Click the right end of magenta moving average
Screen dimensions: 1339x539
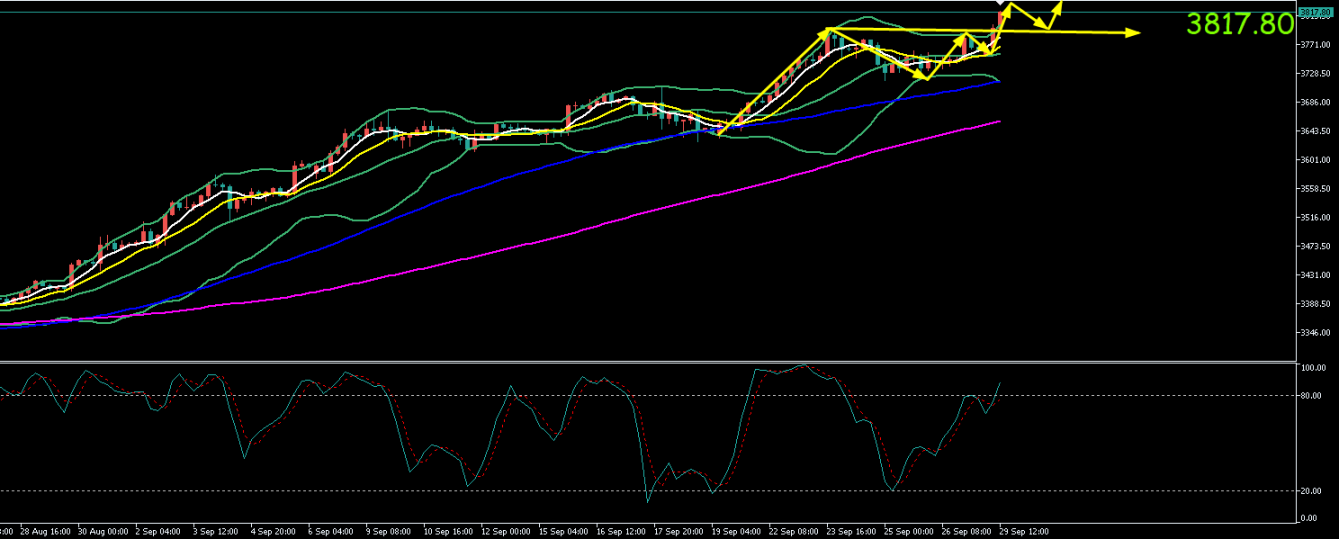998,122
